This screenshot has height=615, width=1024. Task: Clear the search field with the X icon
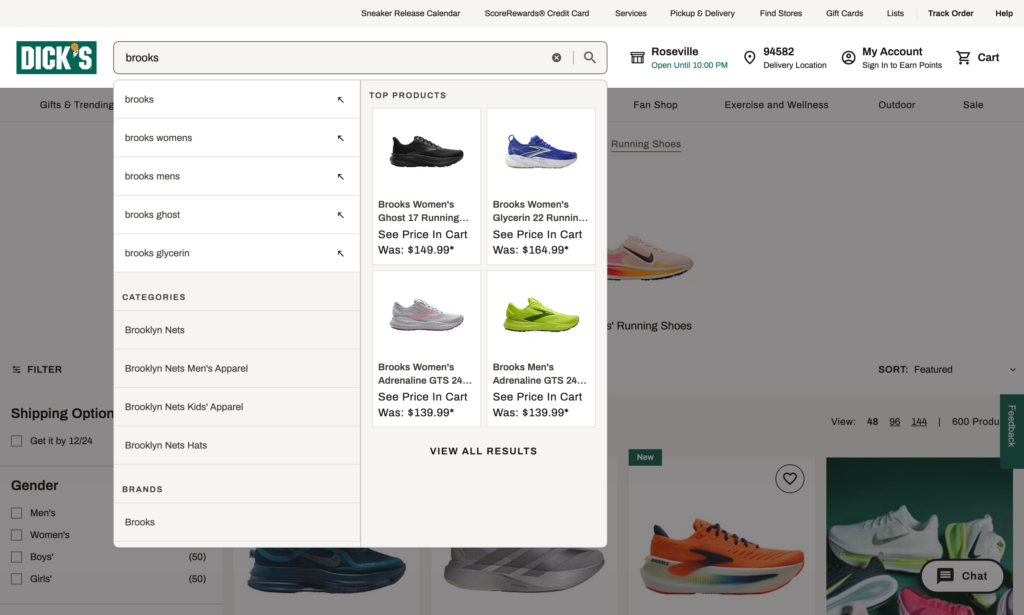pyautogui.click(x=556, y=57)
